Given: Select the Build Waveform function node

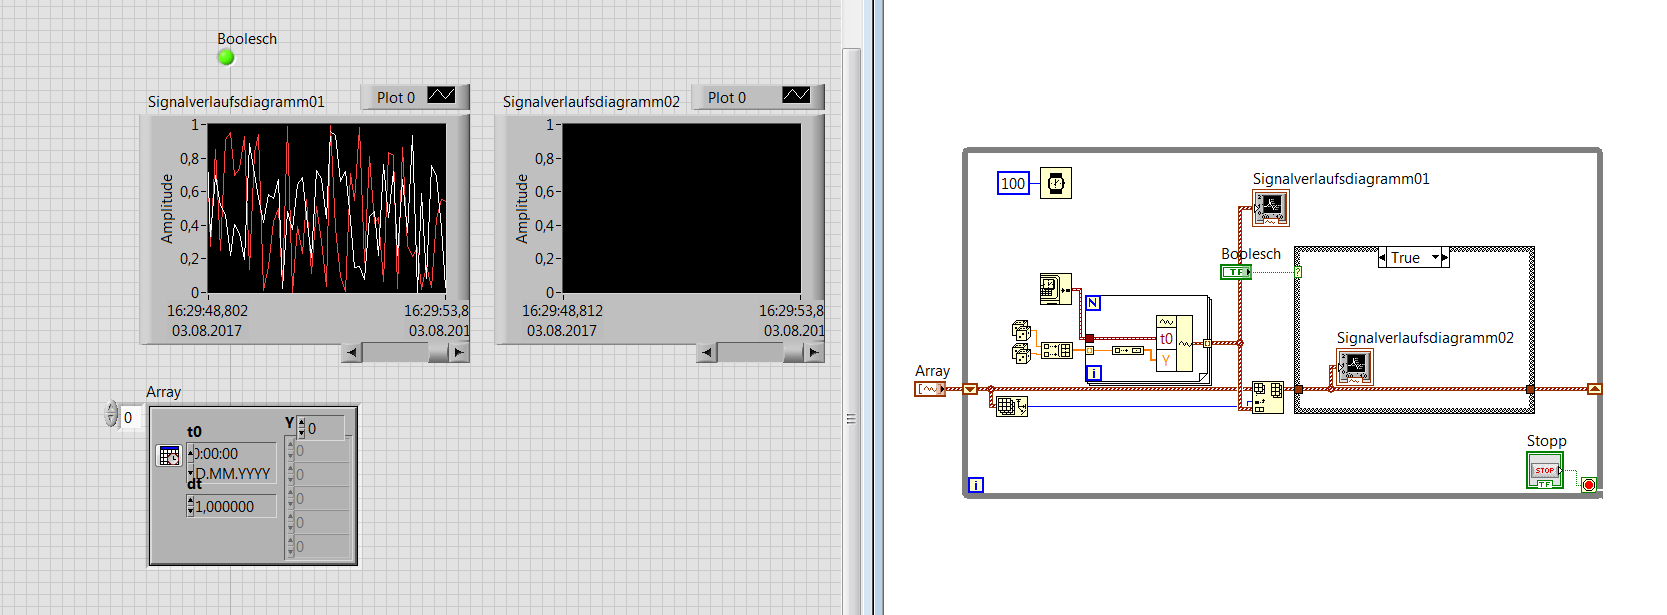Looking at the screenshot, I should [1174, 343].
